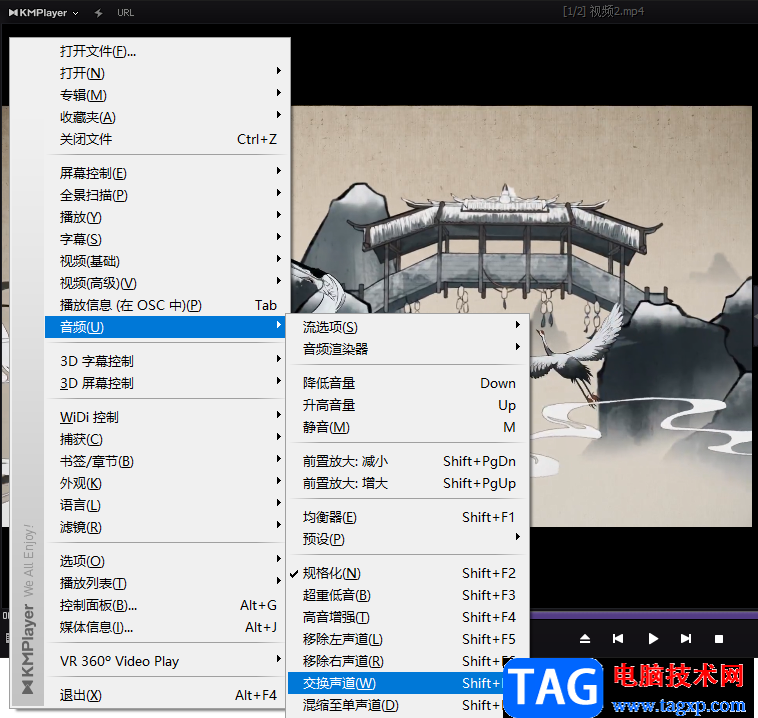Click the play button
Viewport: 758px width, 718px height.
click(x=653, y=639)
